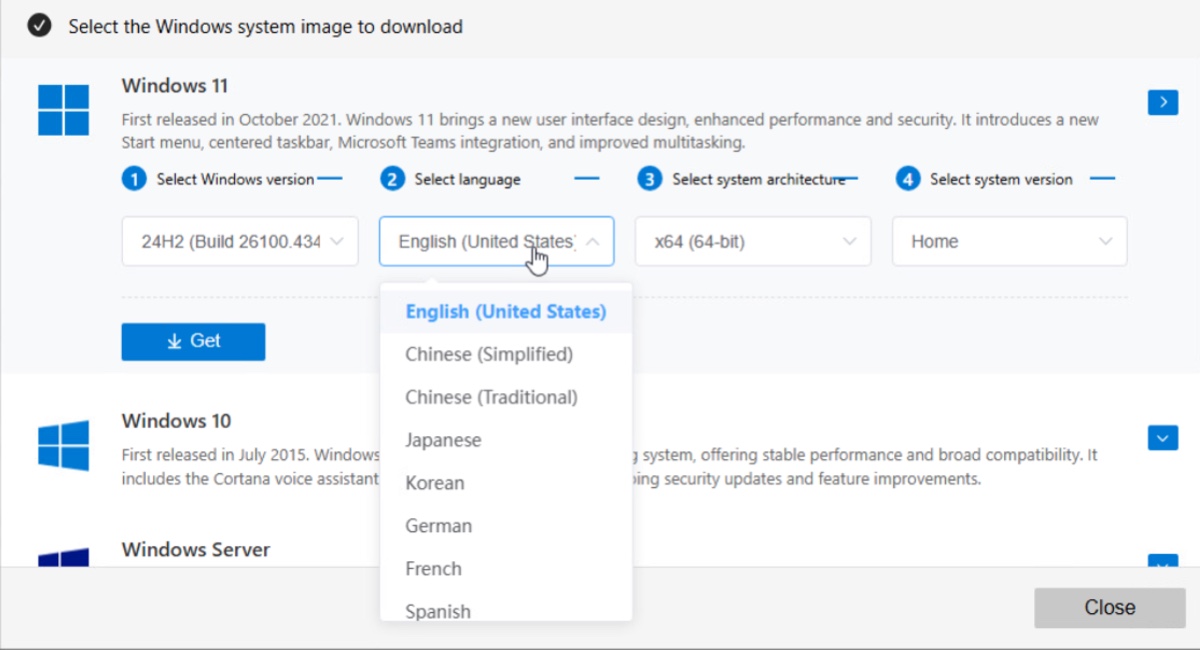Screen dimensions: 1200x650
Task: Click the Close button
Action: tap(1109, 607)
